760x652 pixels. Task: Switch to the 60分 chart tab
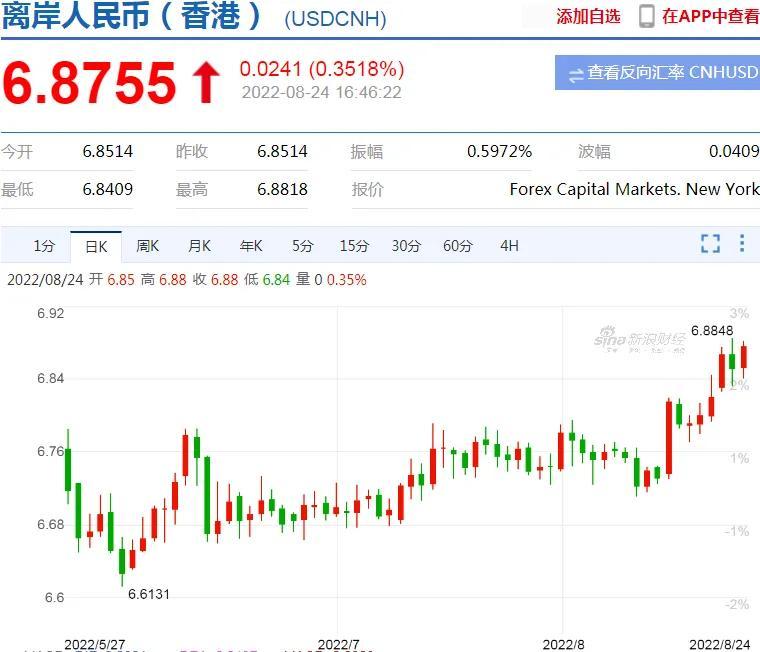pos(458,246)
